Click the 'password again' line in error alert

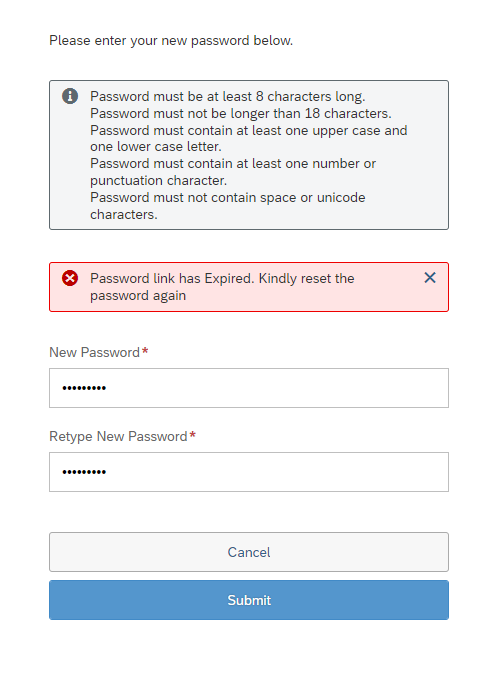(x=138, y=296)
